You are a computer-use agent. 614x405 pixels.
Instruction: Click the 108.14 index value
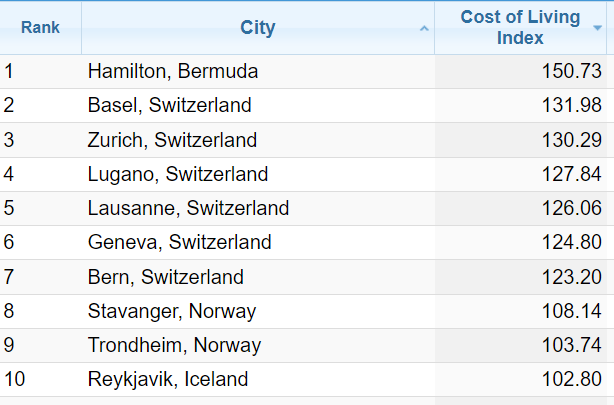(x=571, y=311)
